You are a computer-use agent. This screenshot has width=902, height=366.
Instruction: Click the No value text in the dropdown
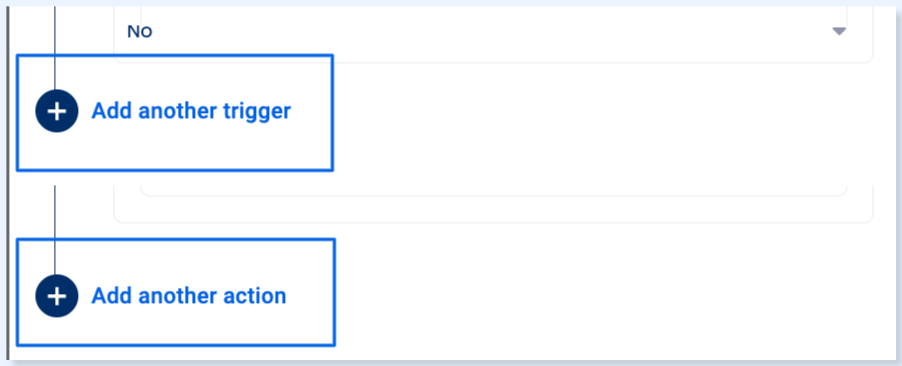click(140, 32)
